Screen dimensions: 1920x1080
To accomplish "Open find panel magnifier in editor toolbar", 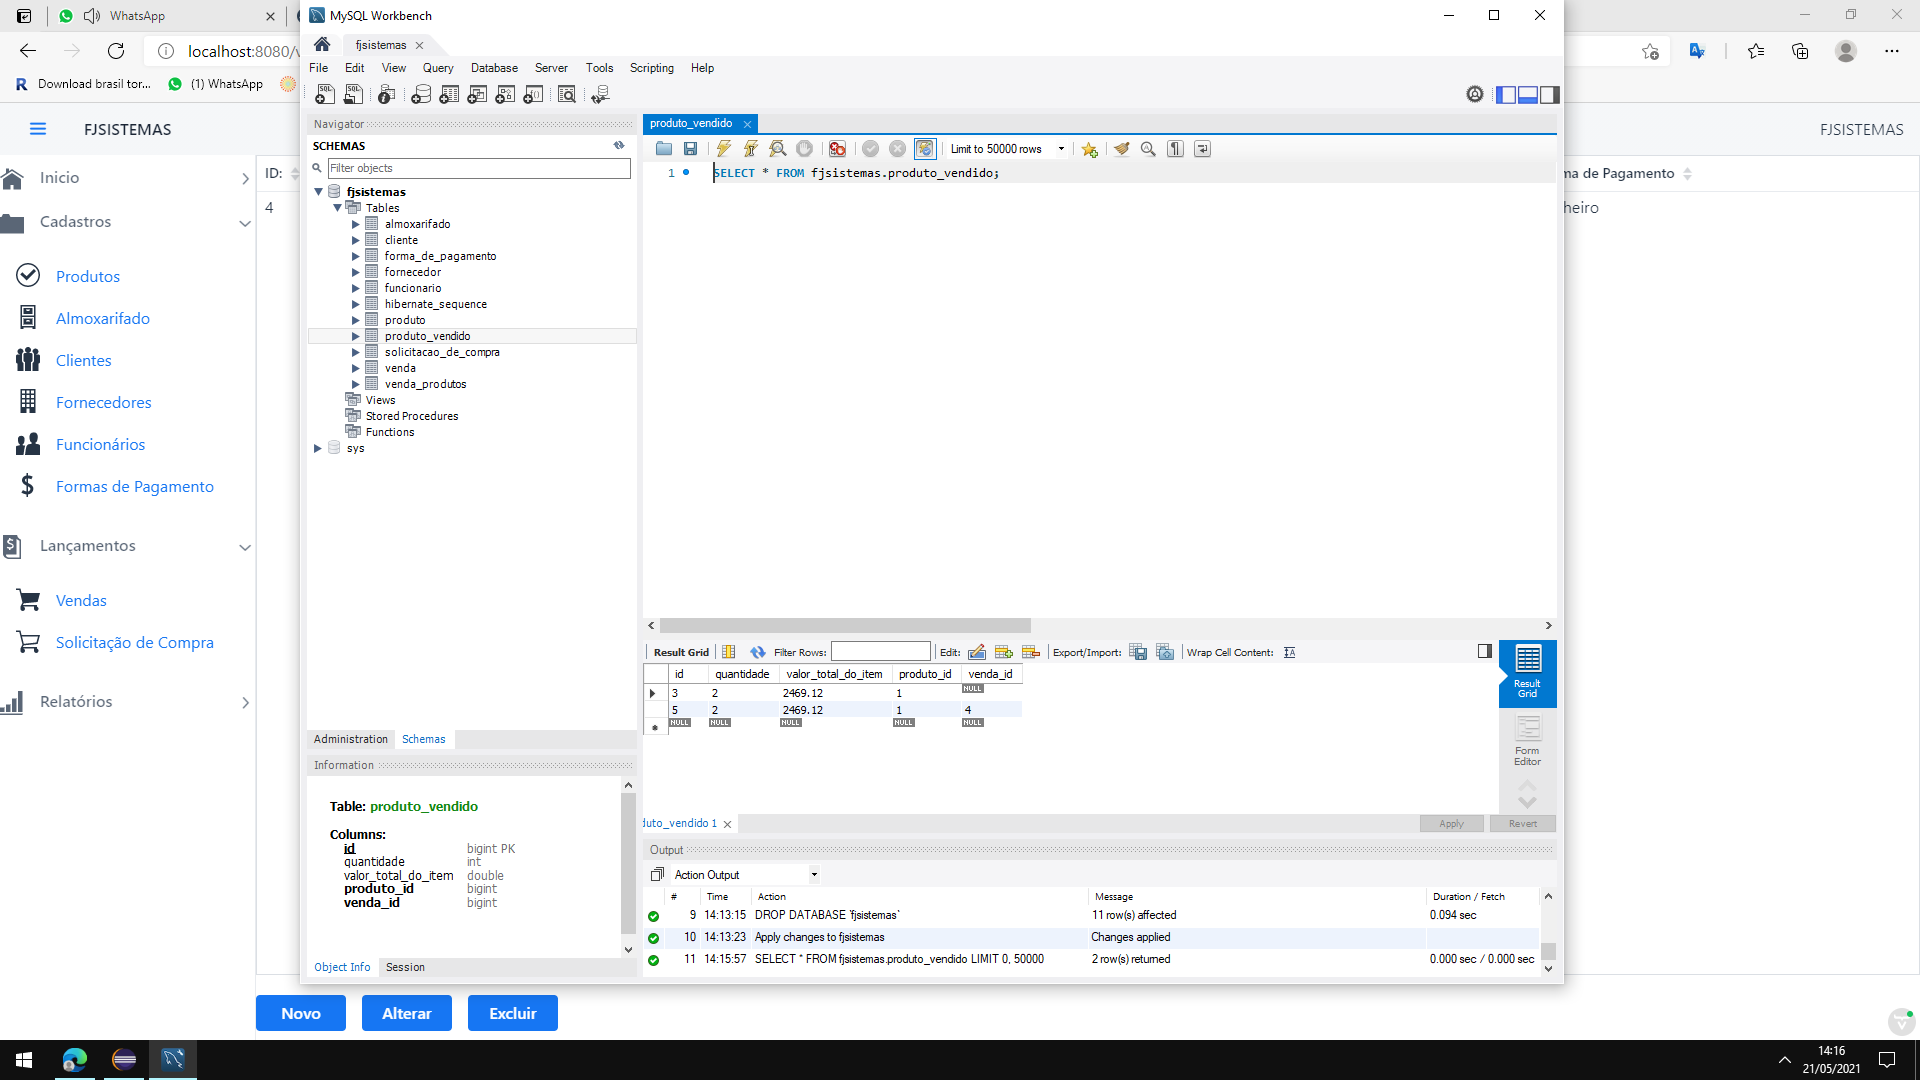I will pos(1148,149).
